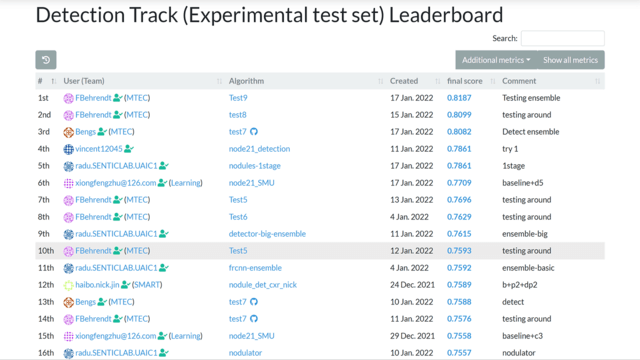This screenshot has height=360, width=640.
Task: Click avatar of xiongfengzhu@126.com in 6th row
Action: [68, 183]
